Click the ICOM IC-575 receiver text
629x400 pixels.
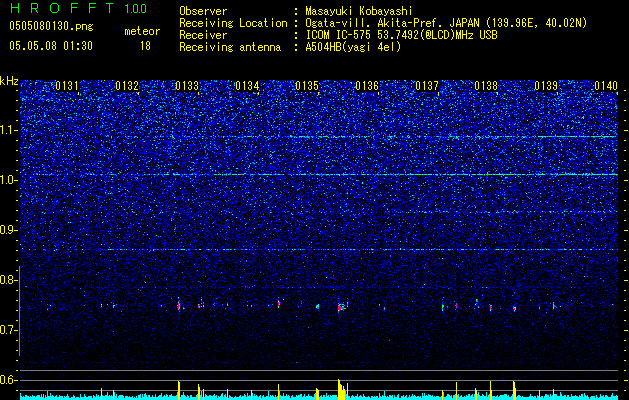[401, 35]
